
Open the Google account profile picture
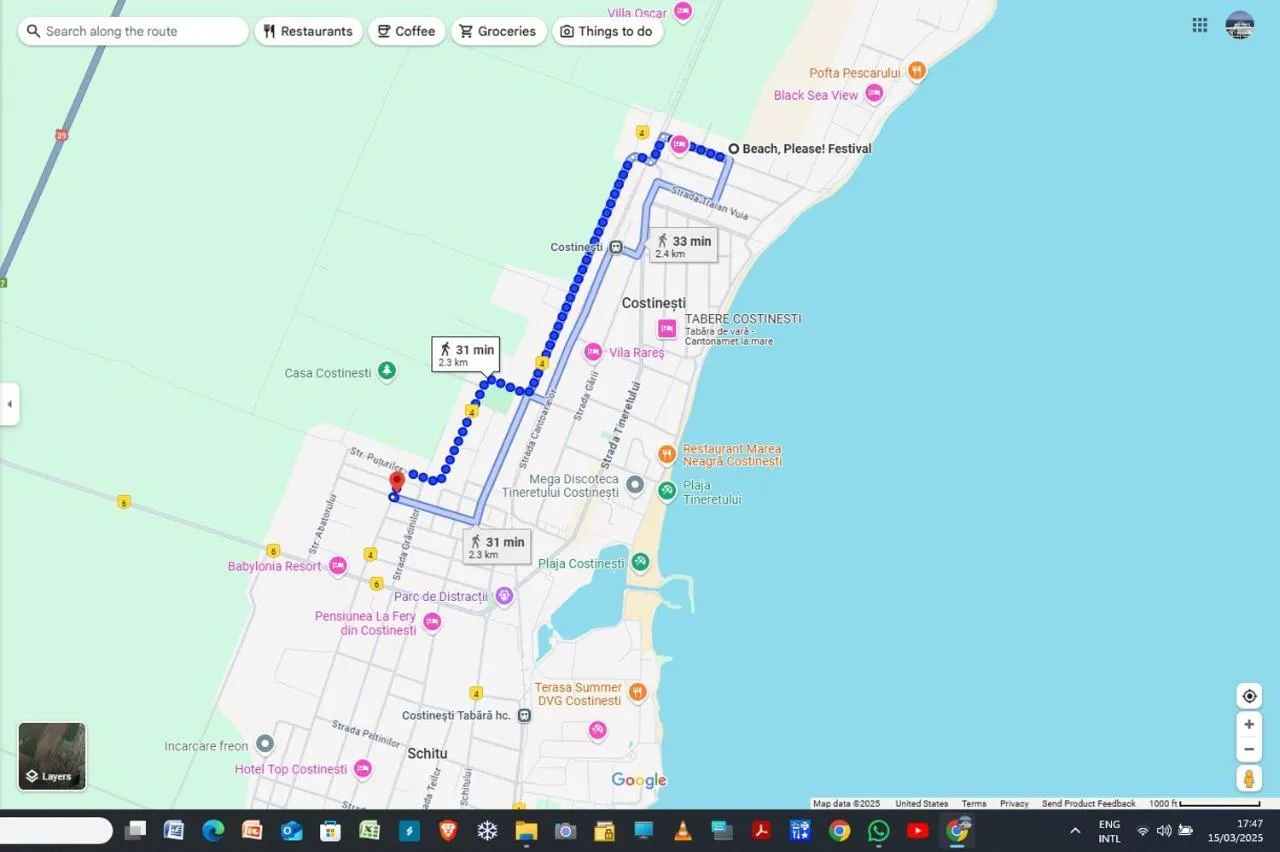tap(1240, 25)
